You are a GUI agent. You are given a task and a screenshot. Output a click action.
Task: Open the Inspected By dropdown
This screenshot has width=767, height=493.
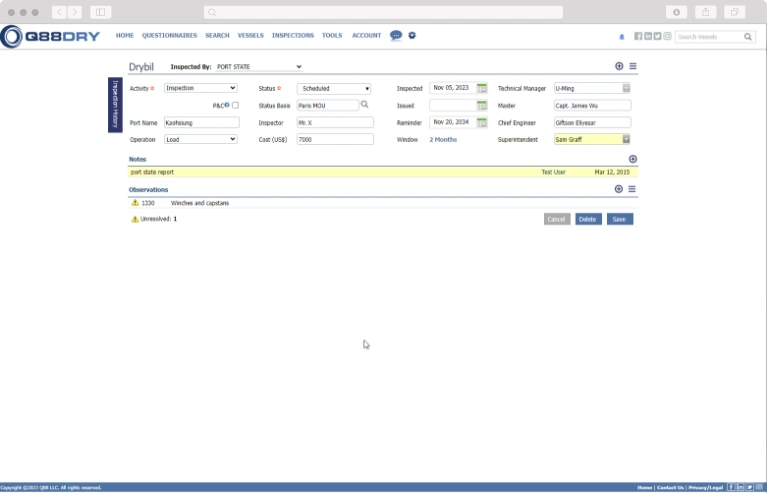coord(259,67)
